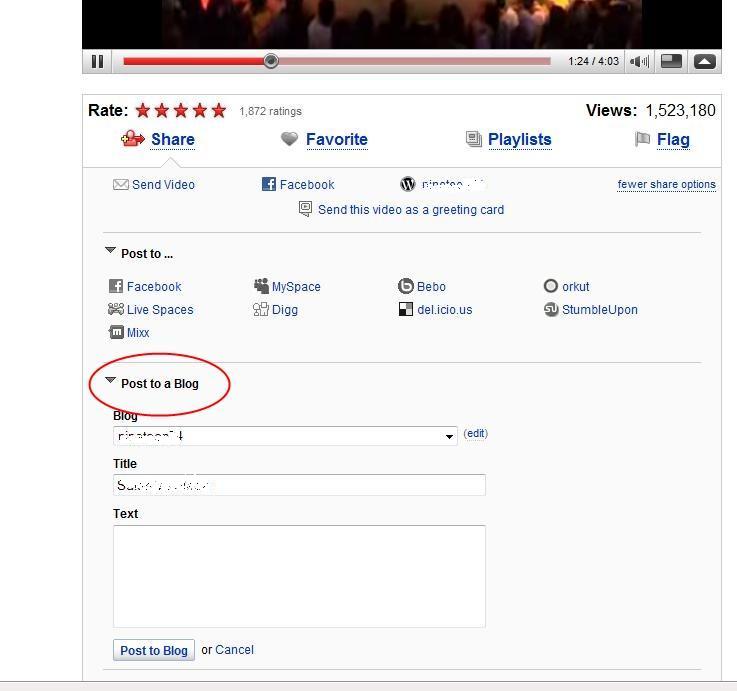This screenshot has height=691, width=737.
Task: Flag this video
Action: pos(672,140)
